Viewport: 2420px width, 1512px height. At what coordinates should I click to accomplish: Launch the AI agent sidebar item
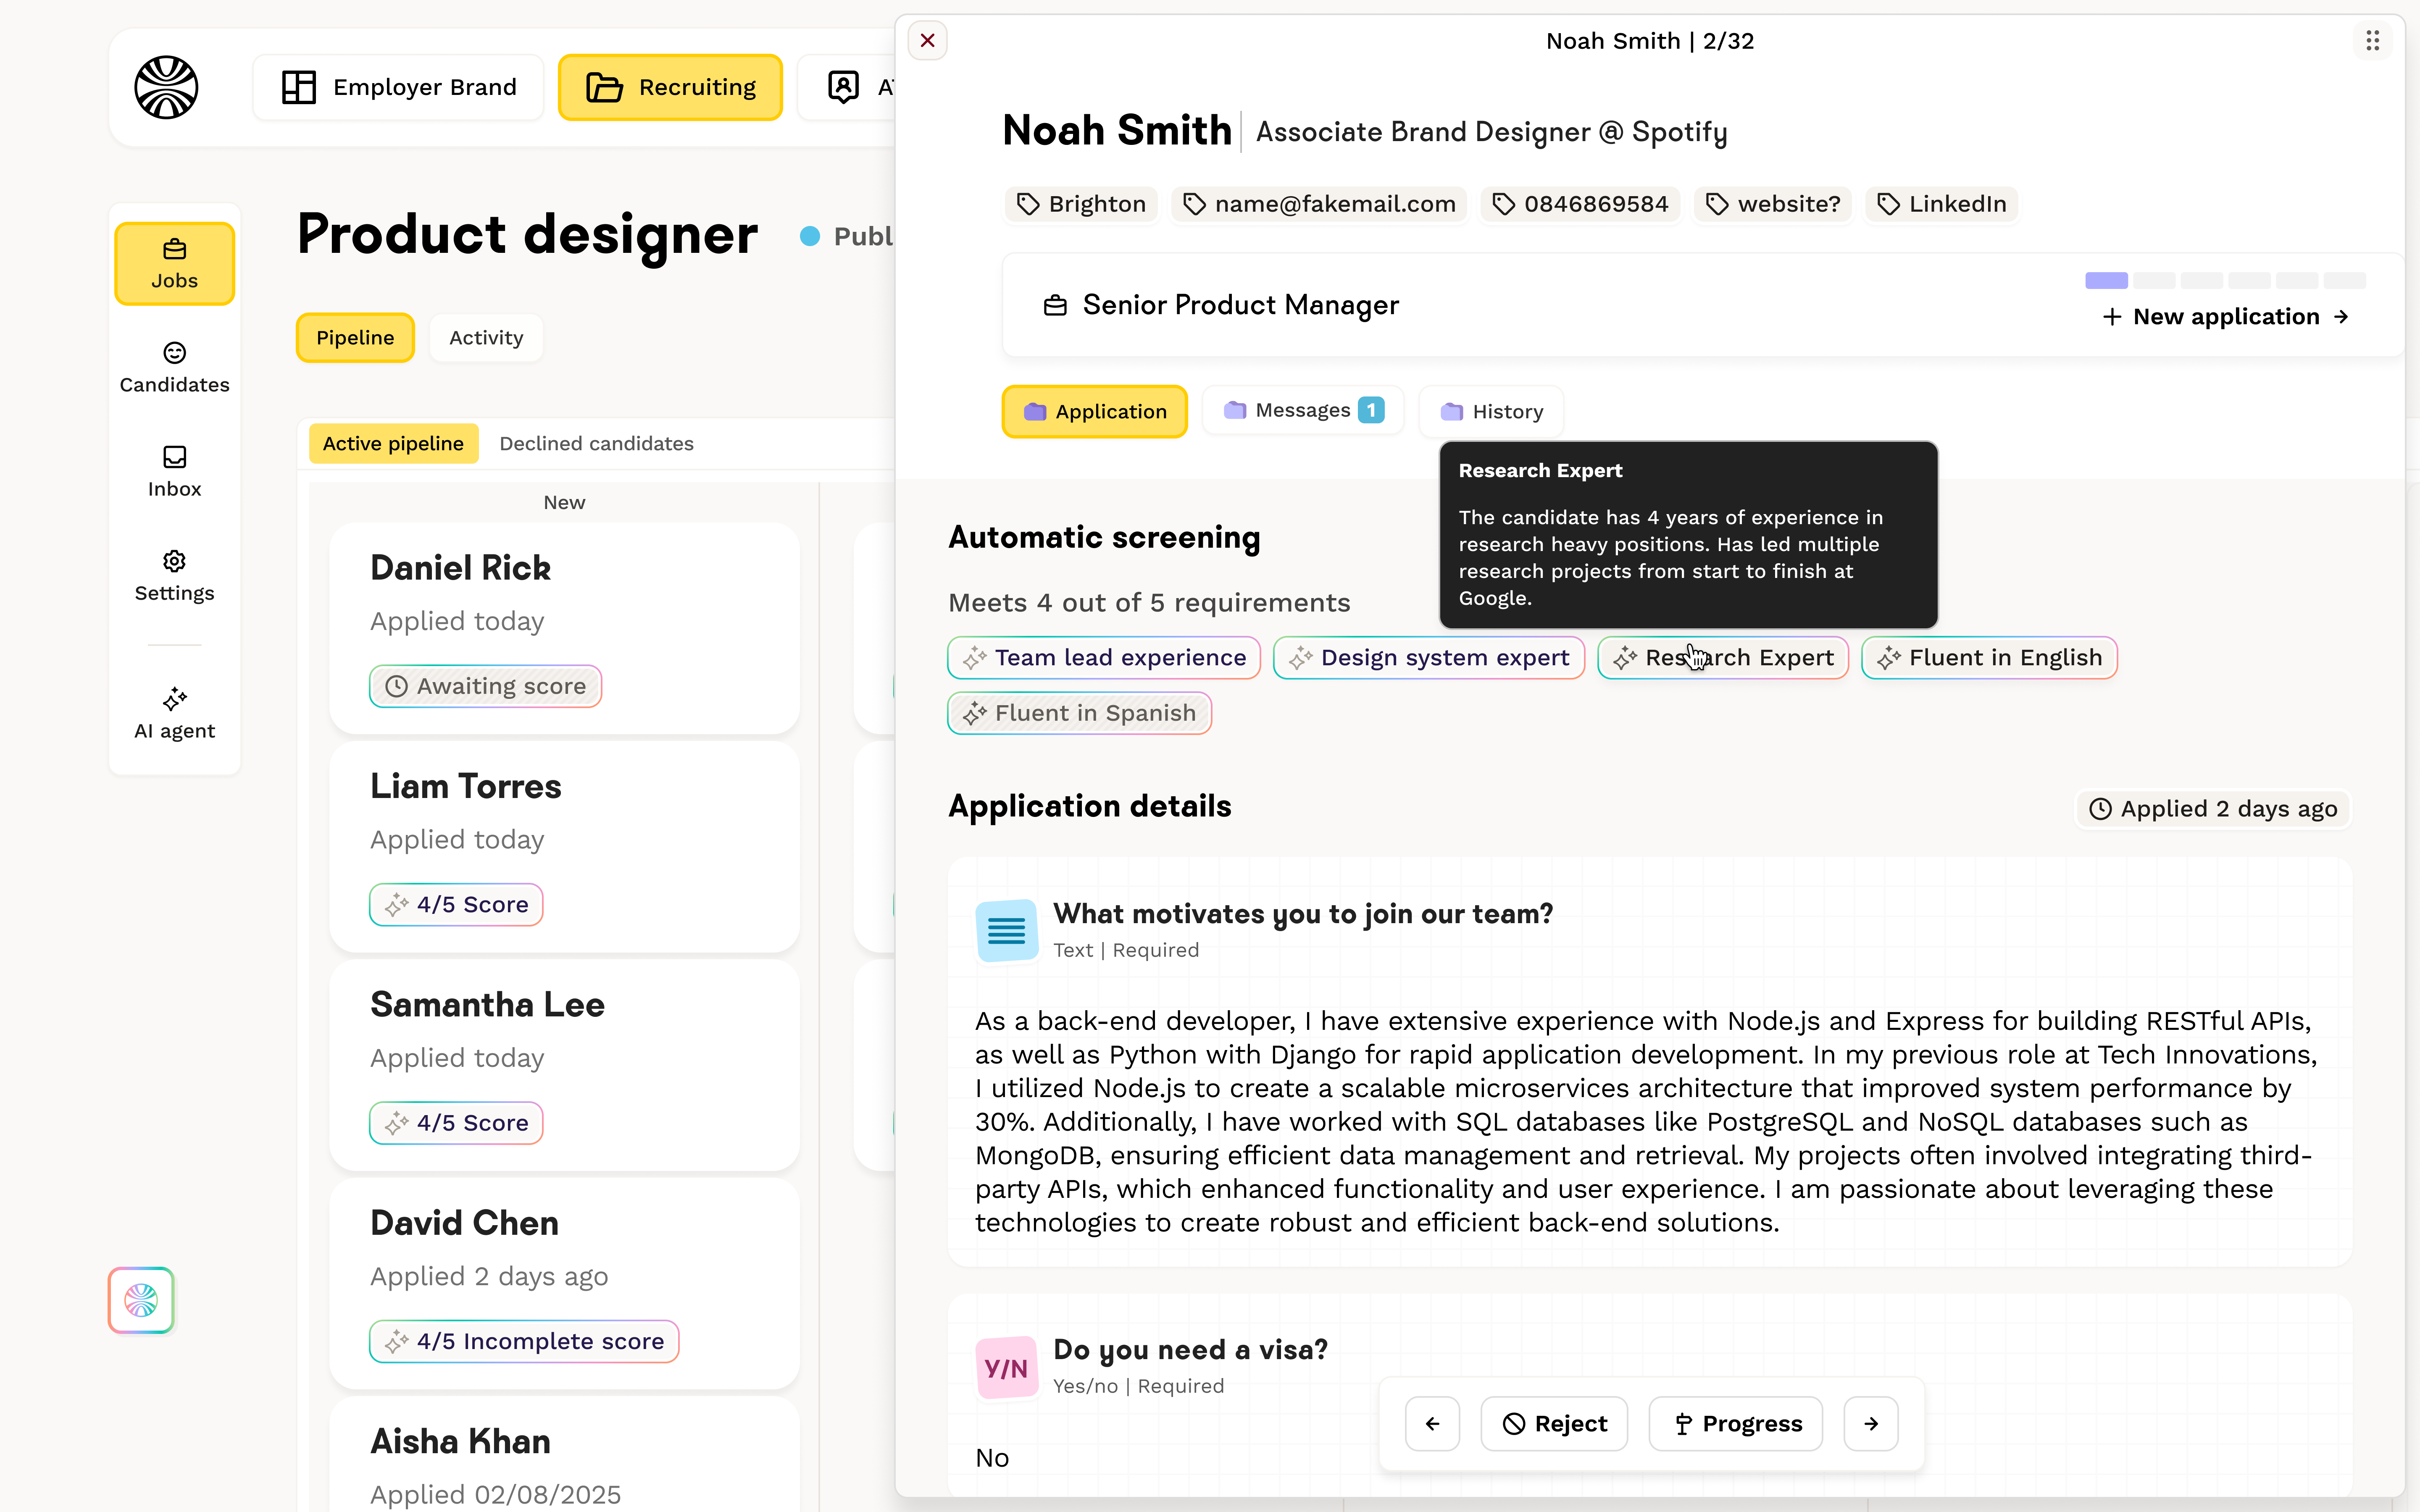coord(174,713)
